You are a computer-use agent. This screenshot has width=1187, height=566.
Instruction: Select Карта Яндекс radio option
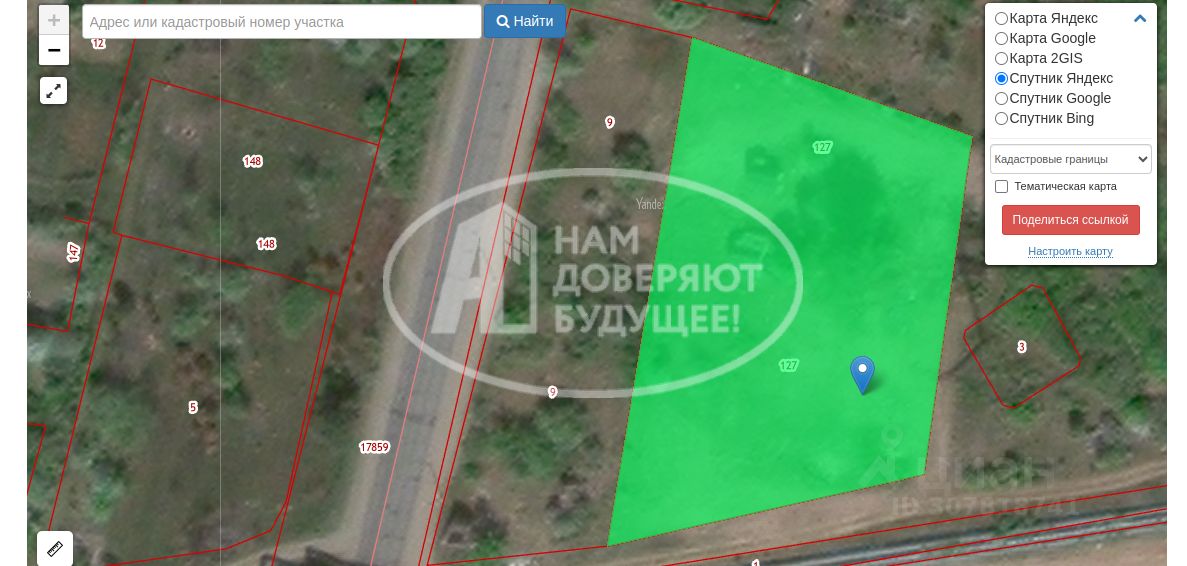pos(1001,18)
